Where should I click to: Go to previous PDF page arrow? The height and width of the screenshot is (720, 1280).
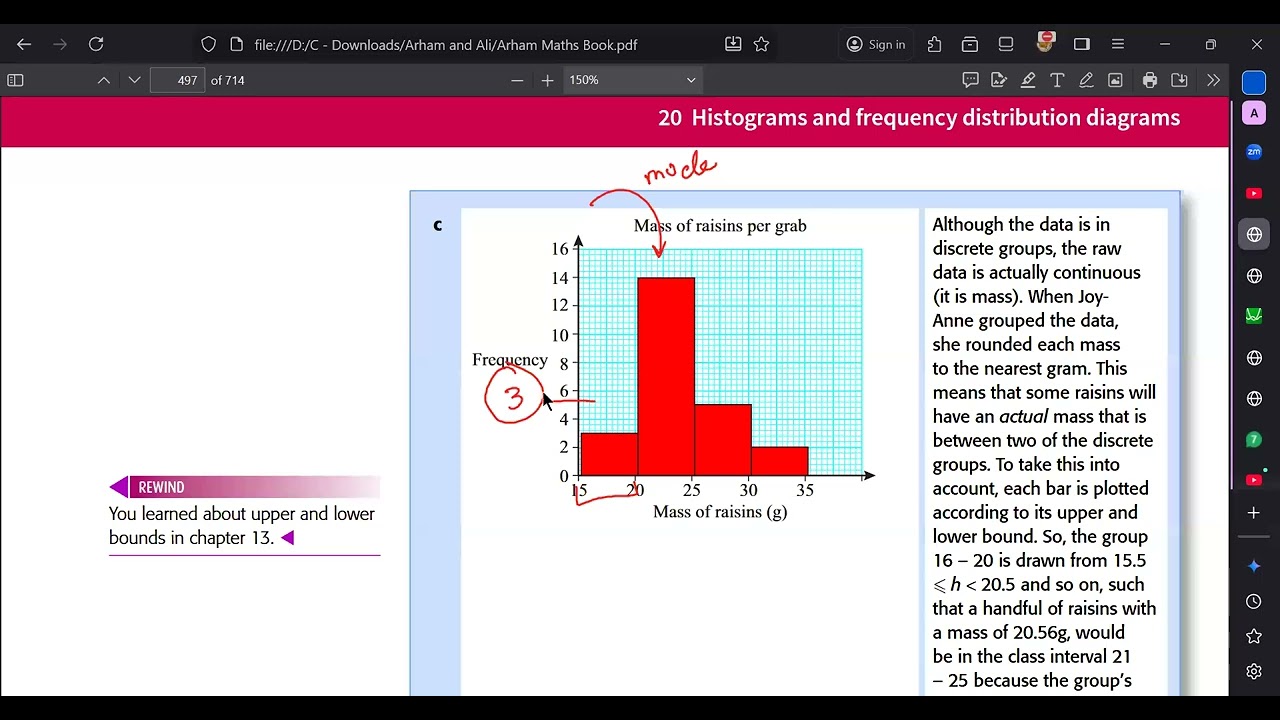pyautogui.click(x=104, y=80)
